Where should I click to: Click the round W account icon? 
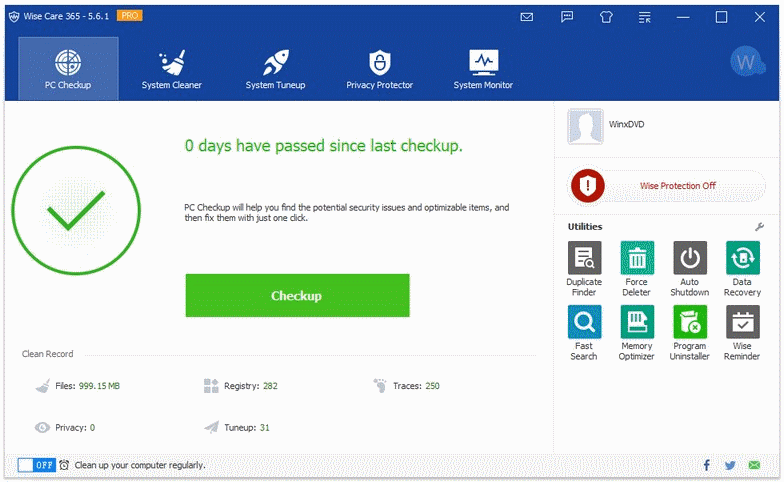pyautogui.click(x=746, y=62)
